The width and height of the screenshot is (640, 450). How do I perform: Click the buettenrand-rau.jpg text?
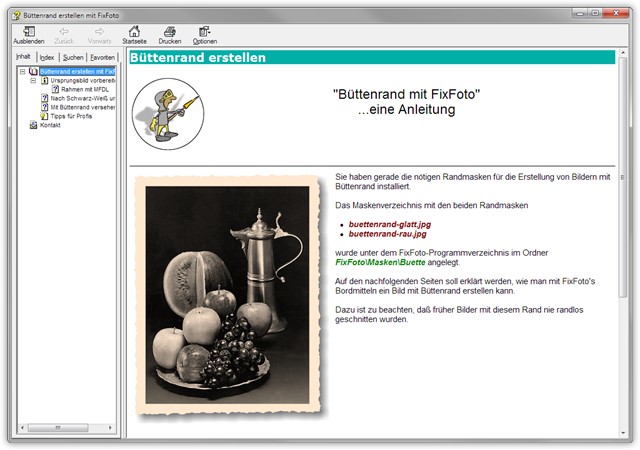(387, 234)
